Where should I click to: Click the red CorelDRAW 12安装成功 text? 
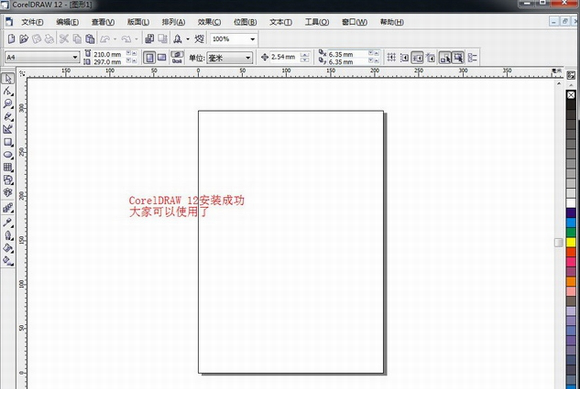[x=186, y=200]
